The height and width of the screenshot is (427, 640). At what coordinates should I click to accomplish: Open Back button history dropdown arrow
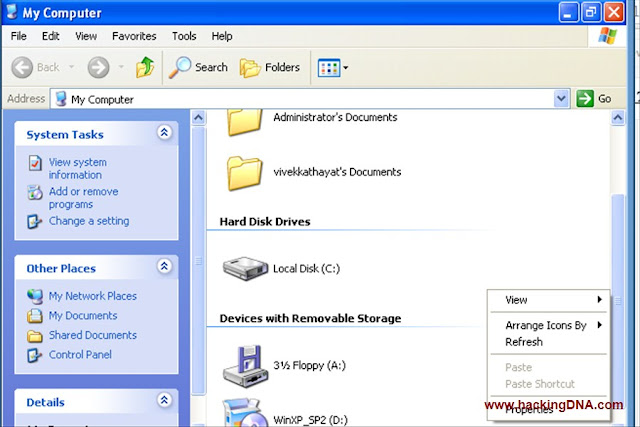[x=71, y=67]
